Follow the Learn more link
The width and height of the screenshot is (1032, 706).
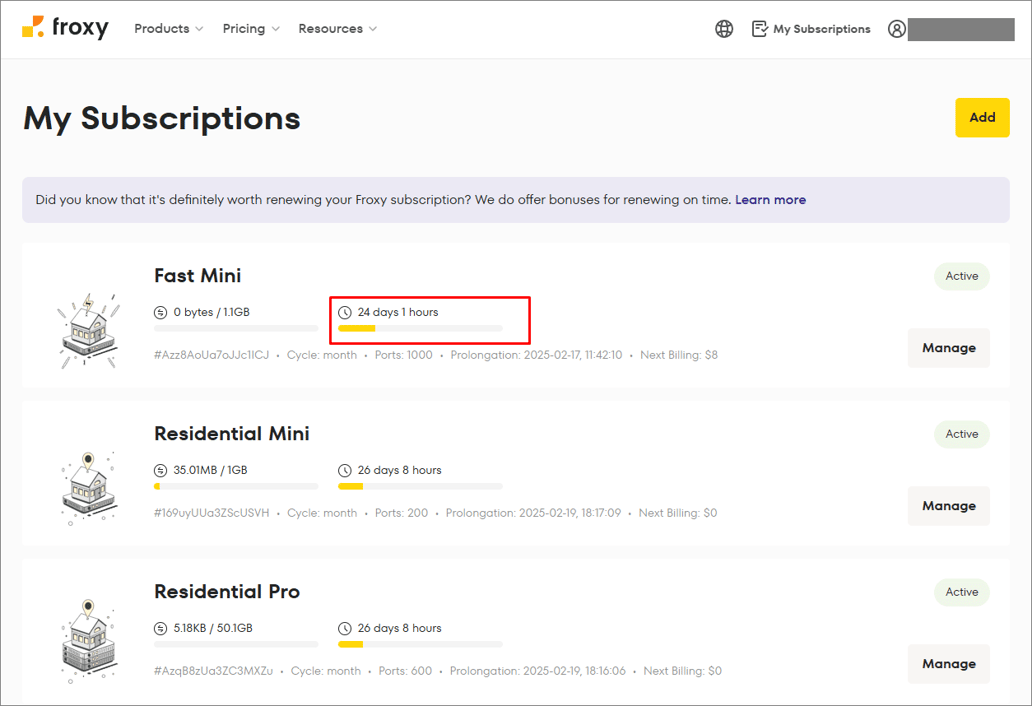click(x=770, y=200)
